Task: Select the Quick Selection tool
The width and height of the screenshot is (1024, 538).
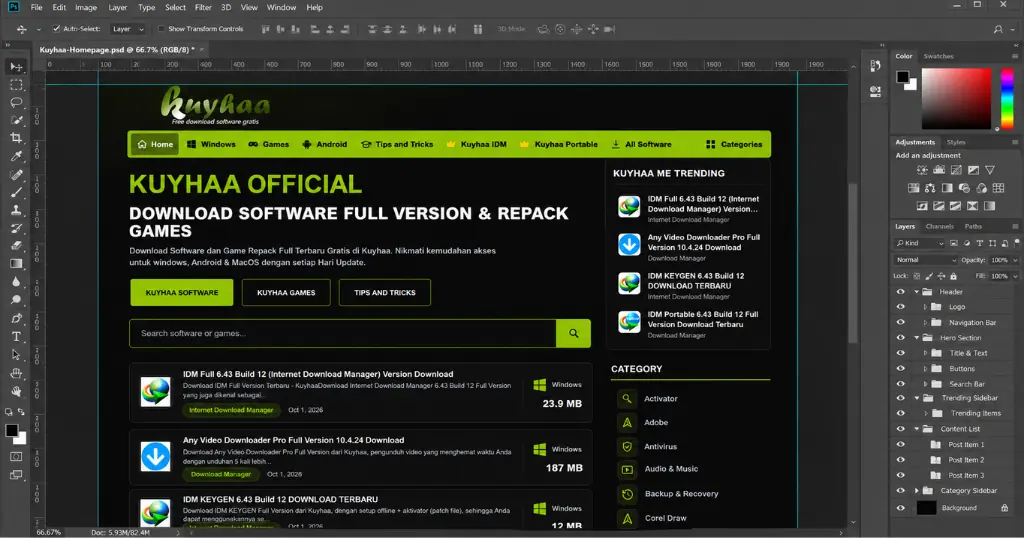Action: pos(16,120)
